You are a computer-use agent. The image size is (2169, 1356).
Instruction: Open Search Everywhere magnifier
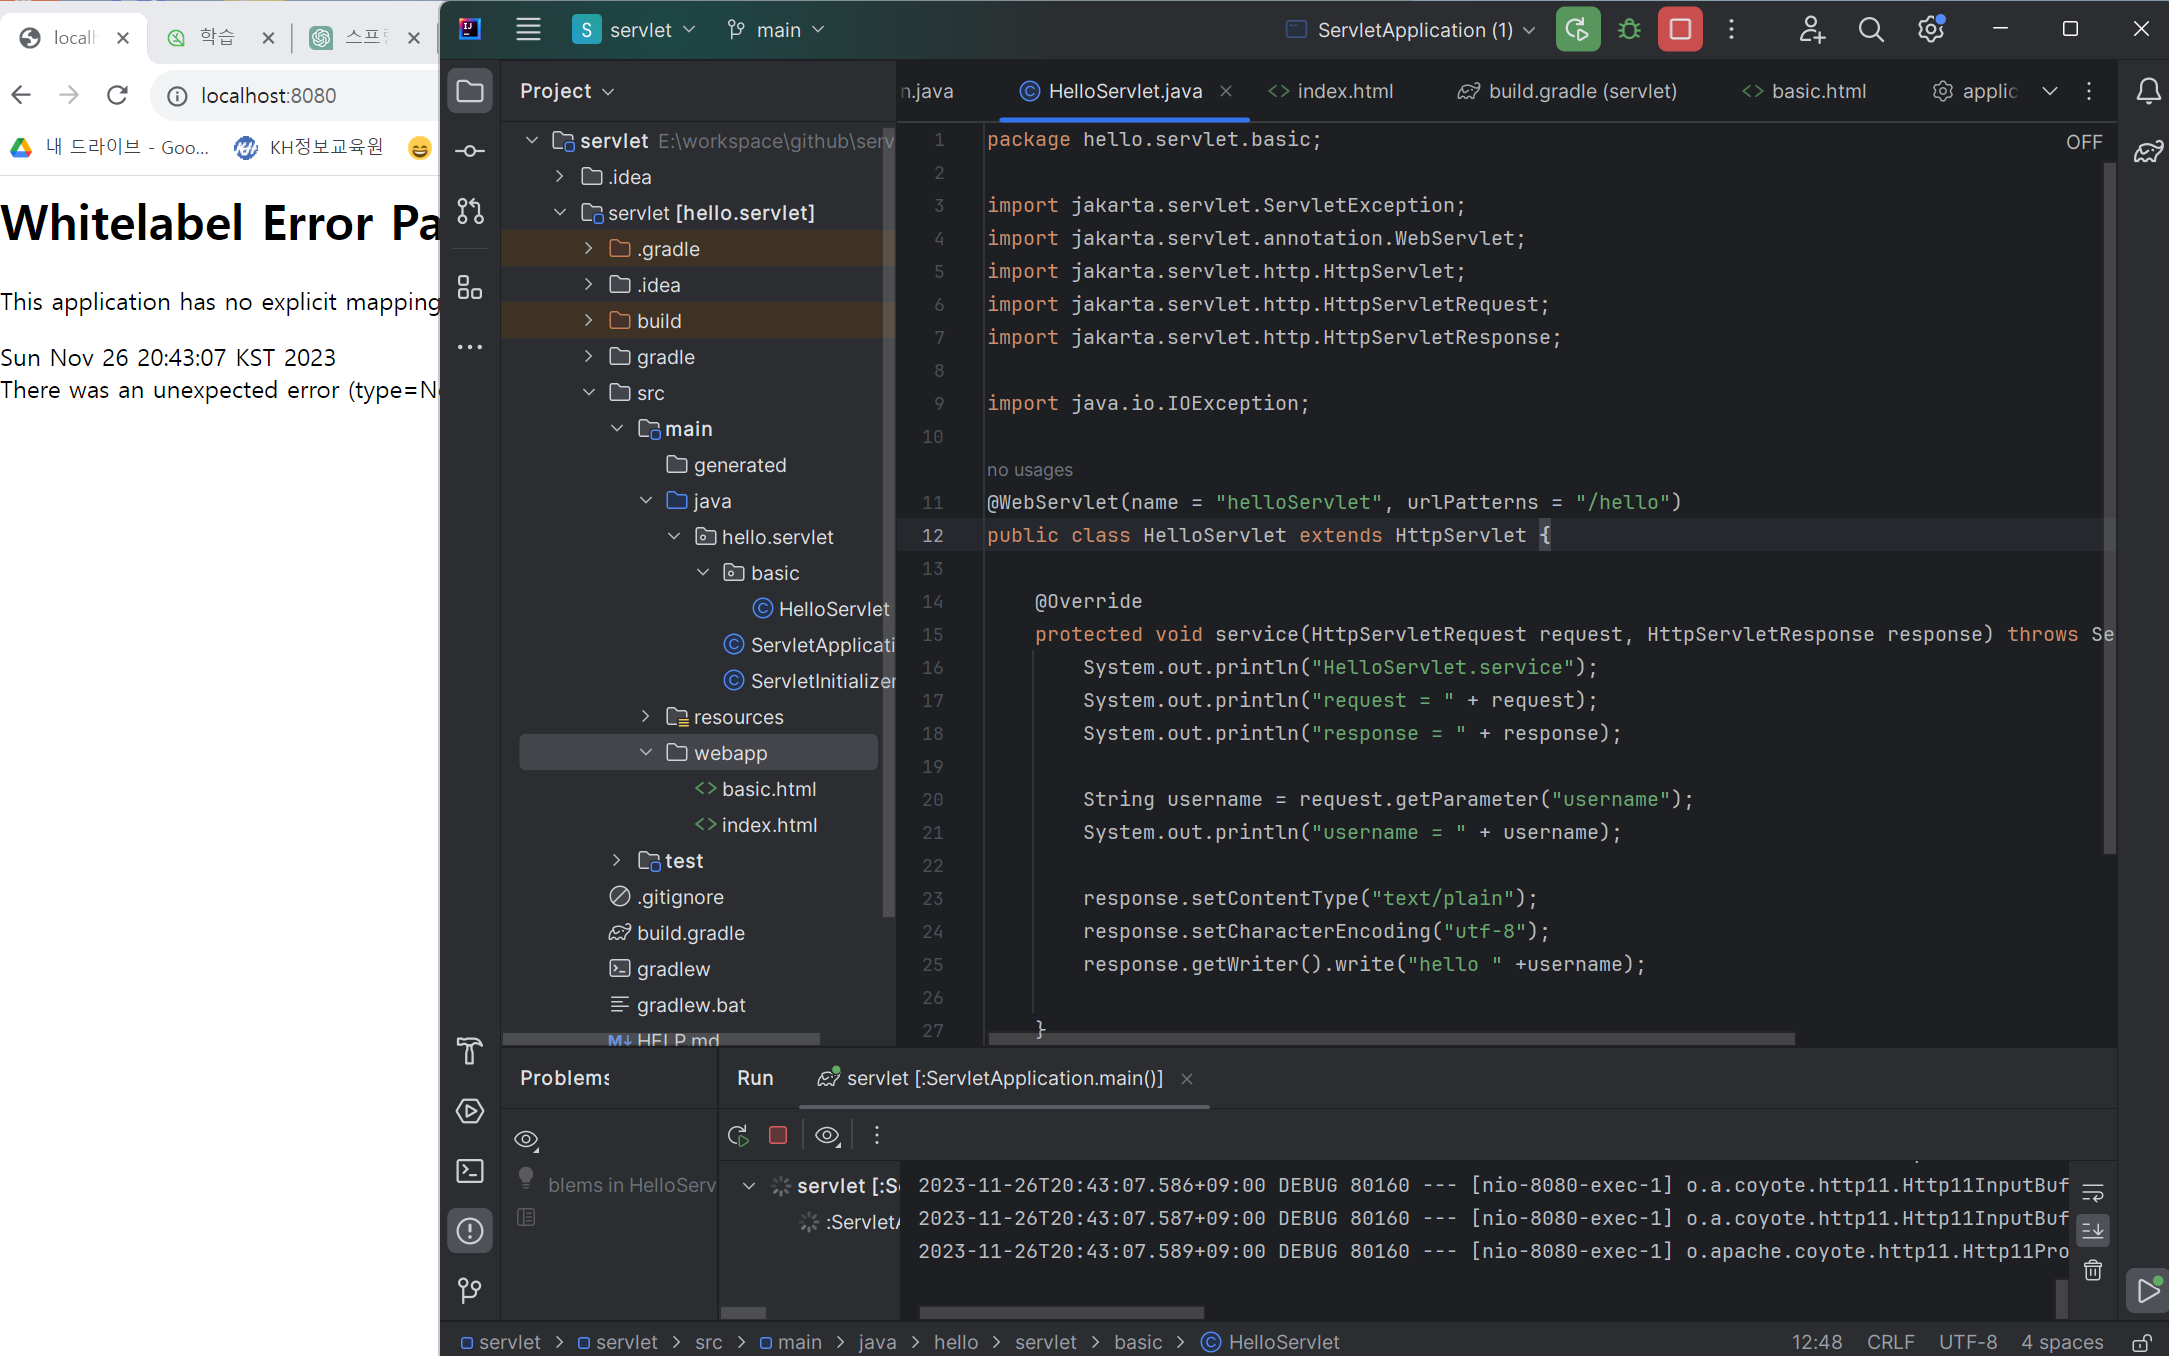pyautogui.click(x=1871, y=30)
